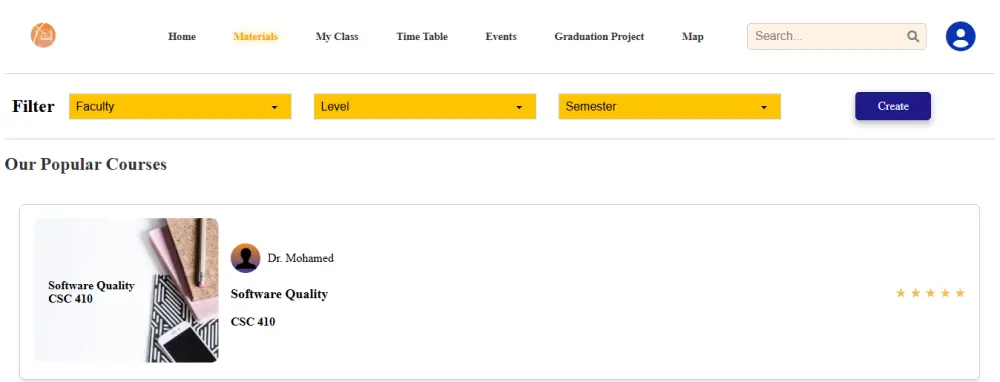Open the Software Quality course thumbnail

126,290
